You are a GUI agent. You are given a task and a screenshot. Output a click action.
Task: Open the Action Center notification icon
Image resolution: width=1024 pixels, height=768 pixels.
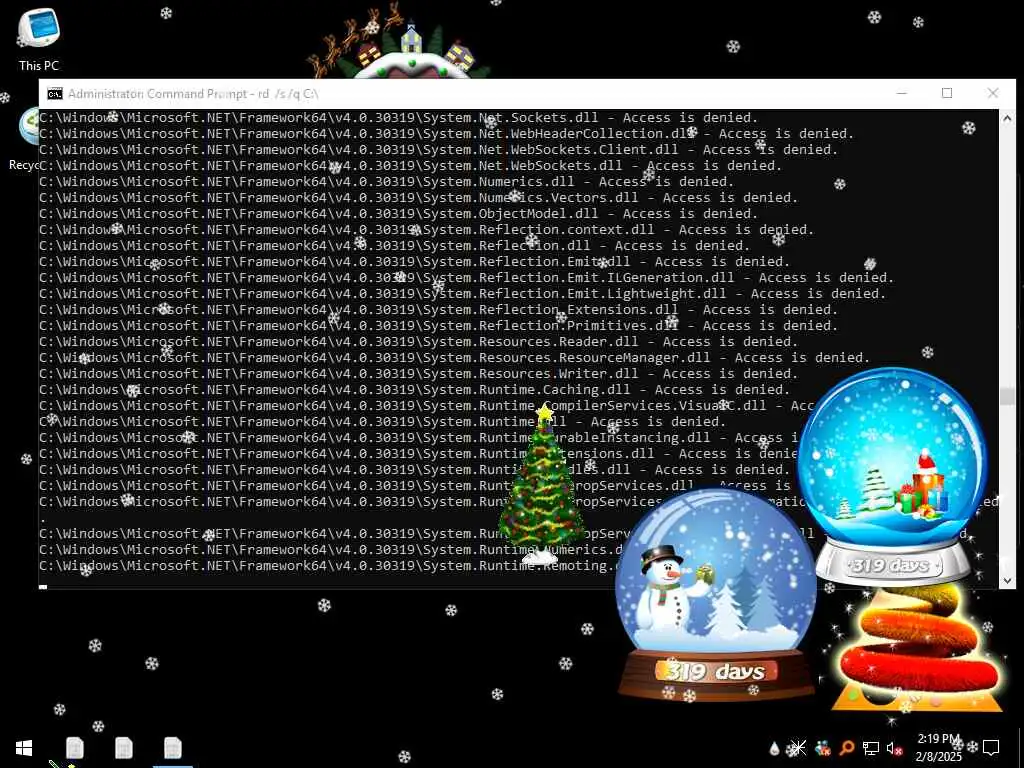click(x=991, y=748)
